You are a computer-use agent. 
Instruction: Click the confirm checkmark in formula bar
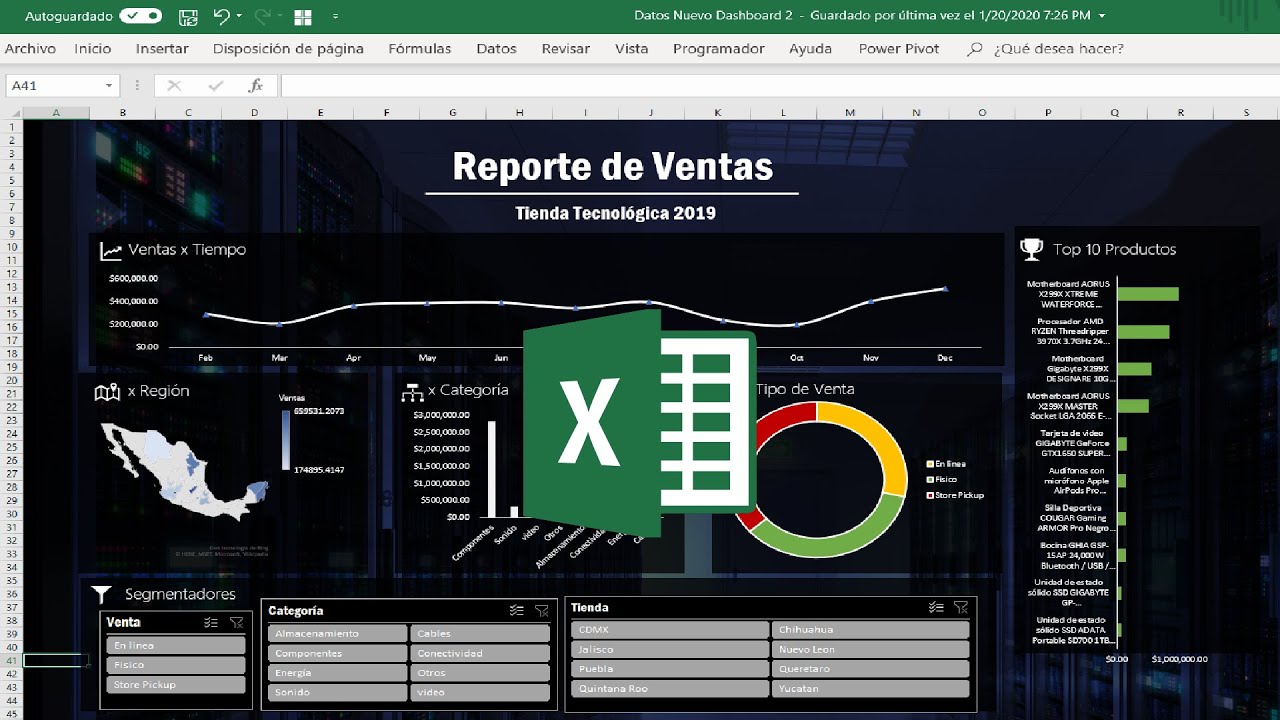(215, 86)
